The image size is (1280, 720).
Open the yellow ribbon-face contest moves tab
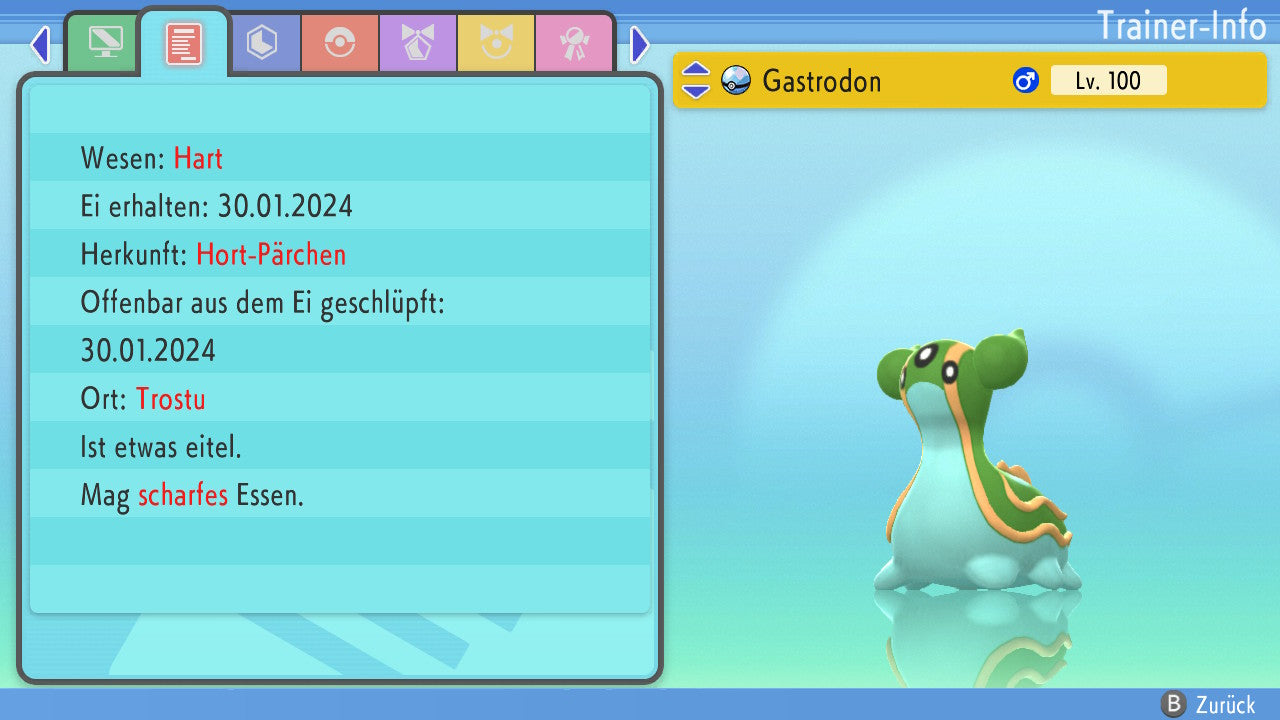496,43
